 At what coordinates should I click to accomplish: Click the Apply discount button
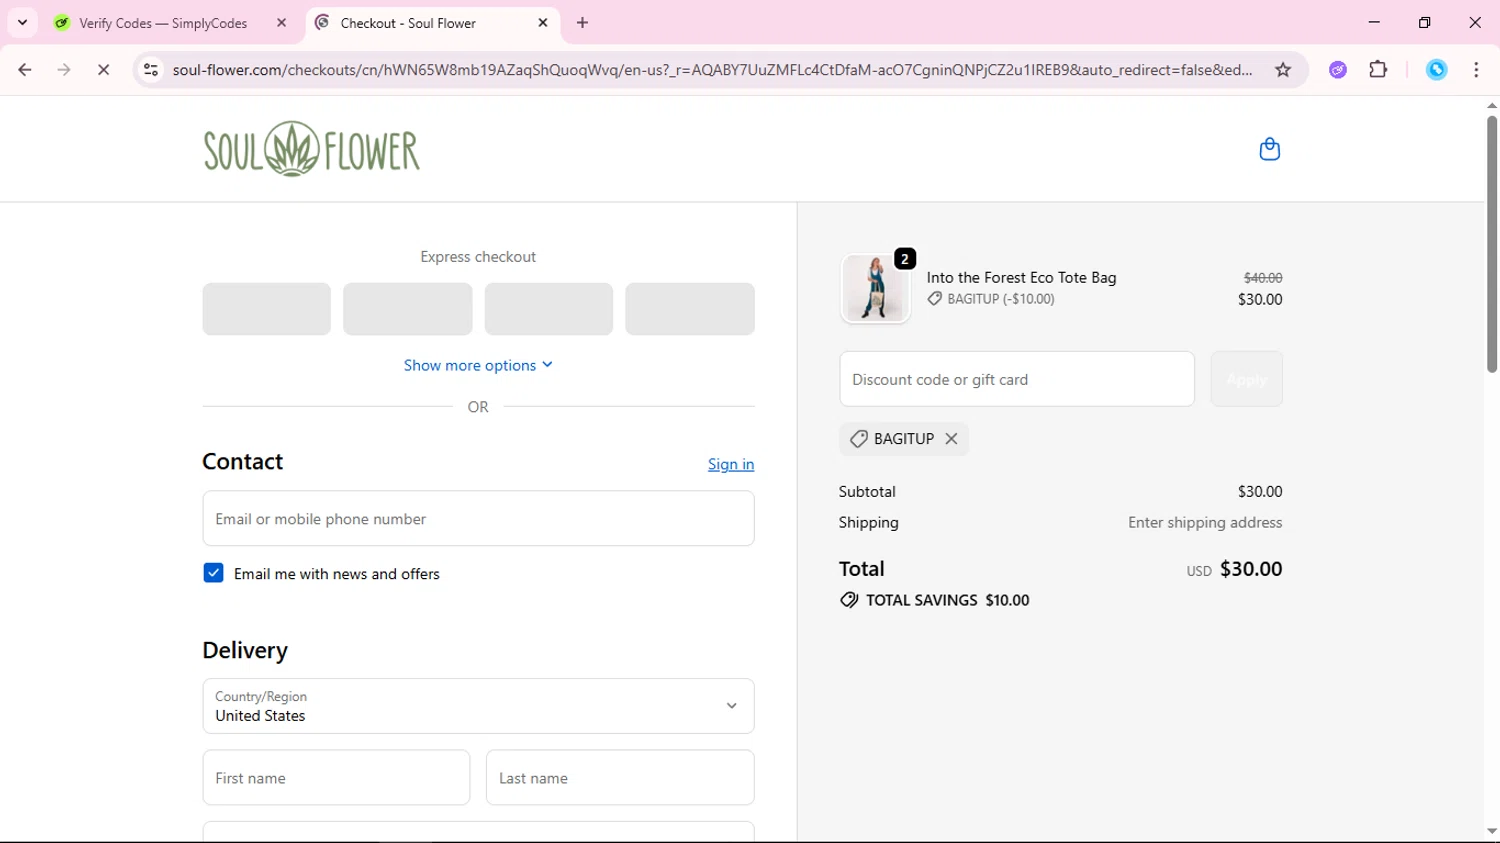coord(1246,379)
